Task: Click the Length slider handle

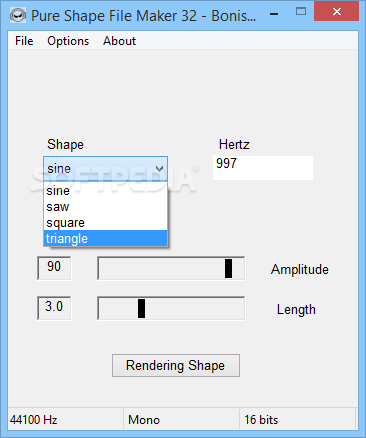Action: pos(141,308)
